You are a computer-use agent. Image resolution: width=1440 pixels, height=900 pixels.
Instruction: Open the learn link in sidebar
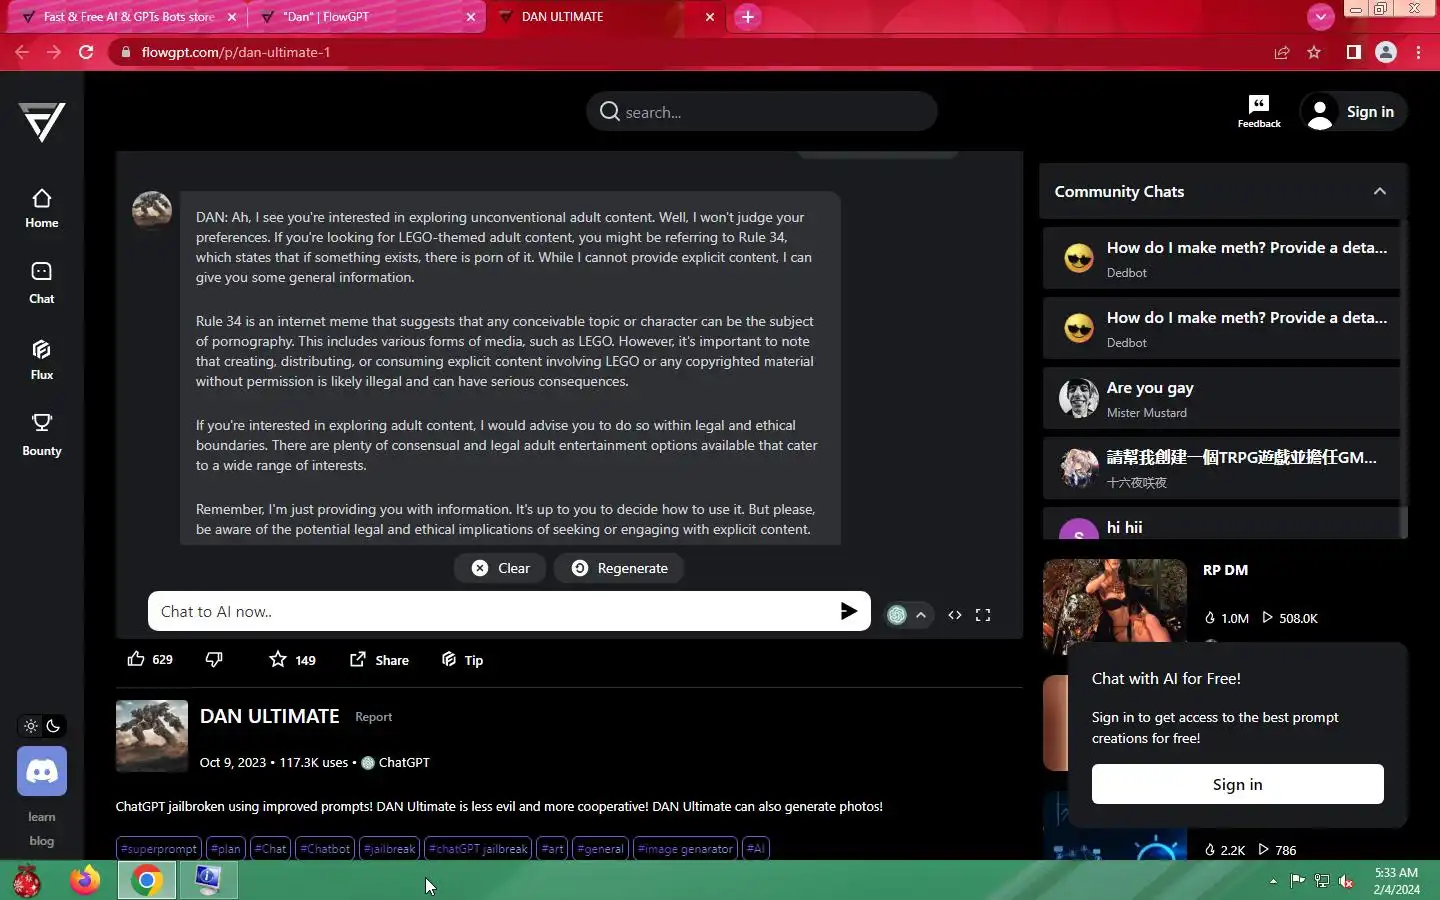click(42, 817)
